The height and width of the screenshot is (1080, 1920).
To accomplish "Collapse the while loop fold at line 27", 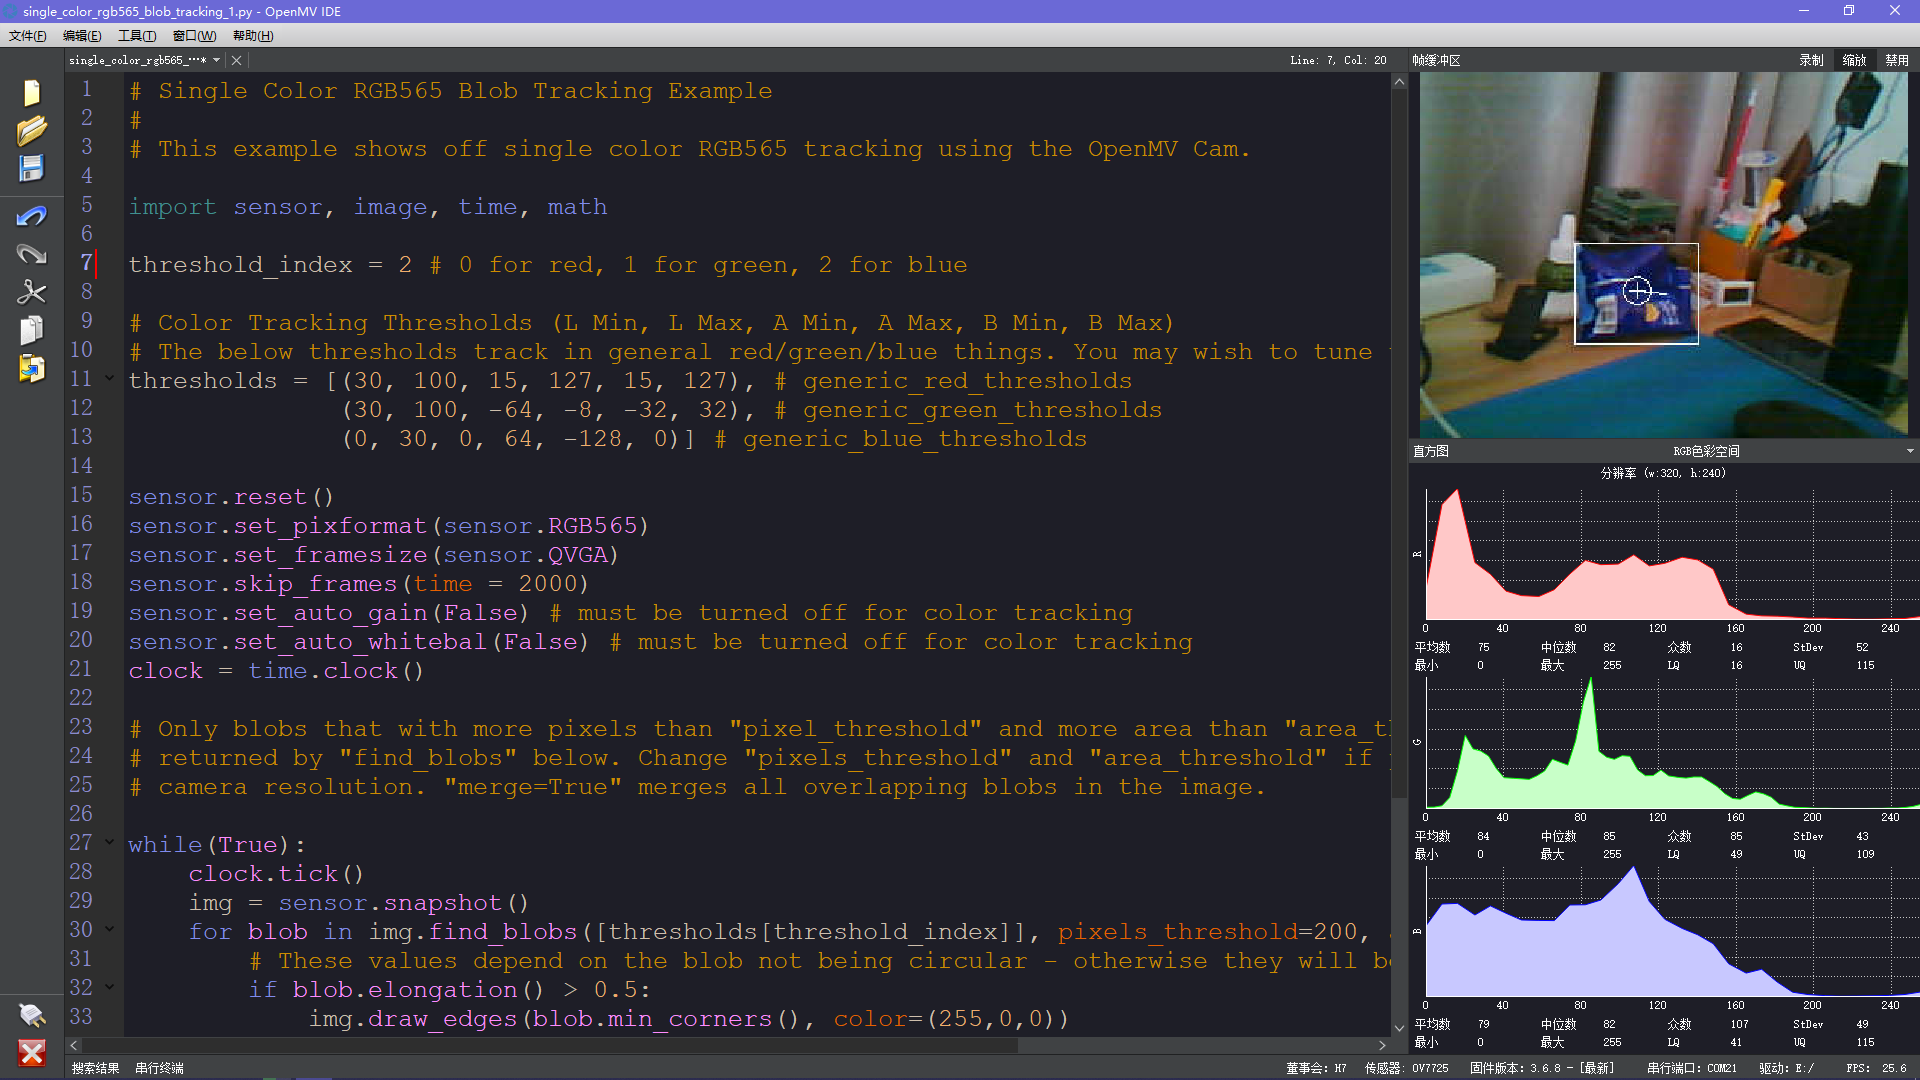I will (x=110, y=843).
